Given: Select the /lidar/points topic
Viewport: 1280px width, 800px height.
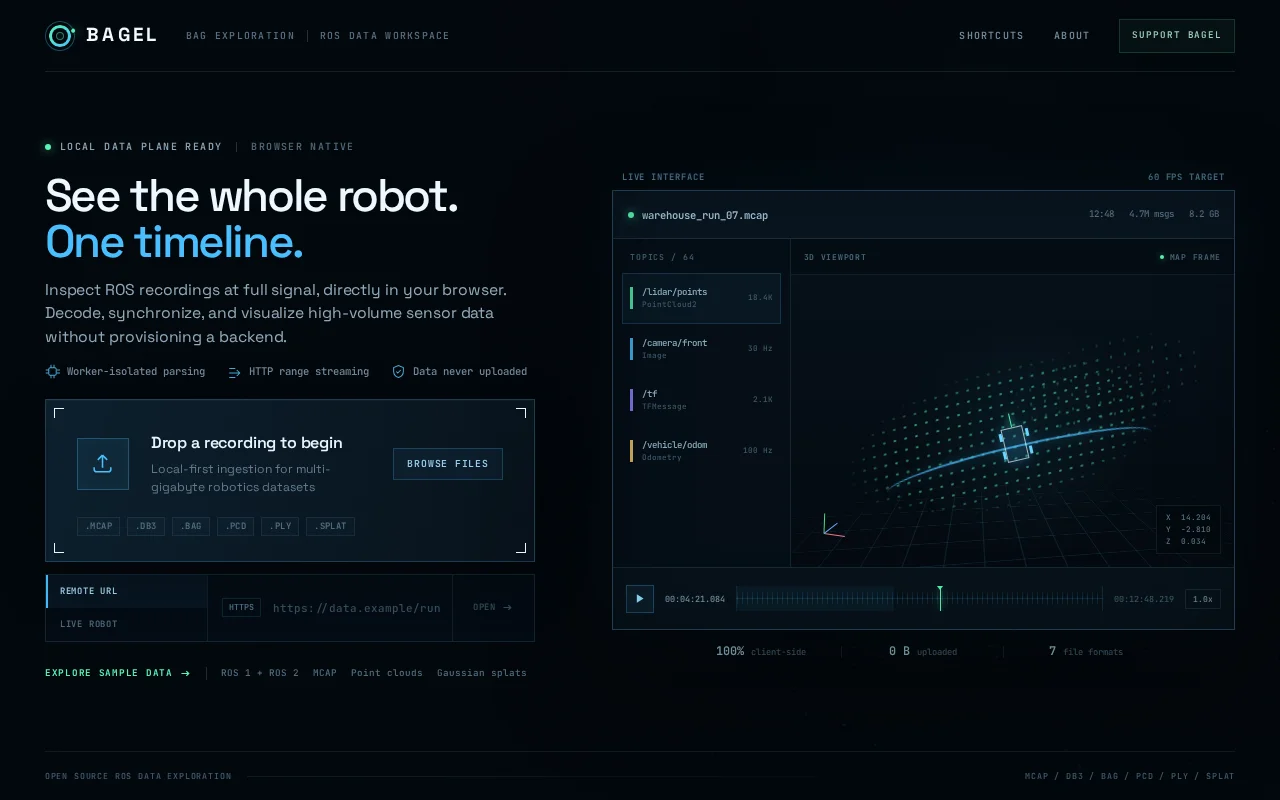Looking at the screenshot, I should pos(701,298).
